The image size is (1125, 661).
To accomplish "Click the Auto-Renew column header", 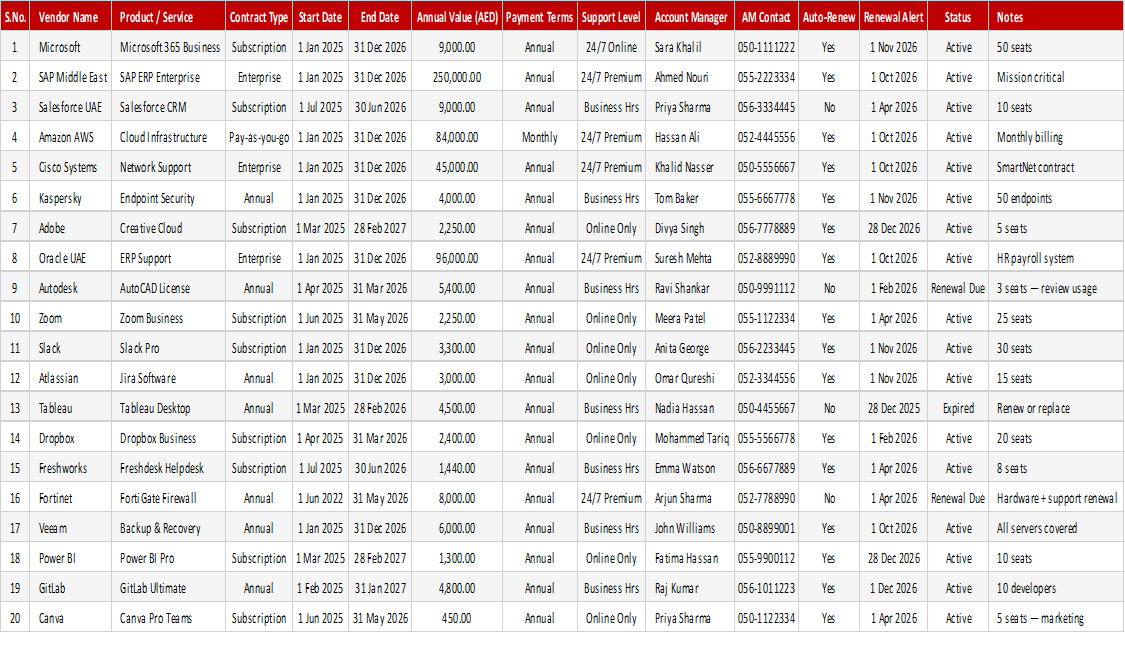I will tap(829, 17).
